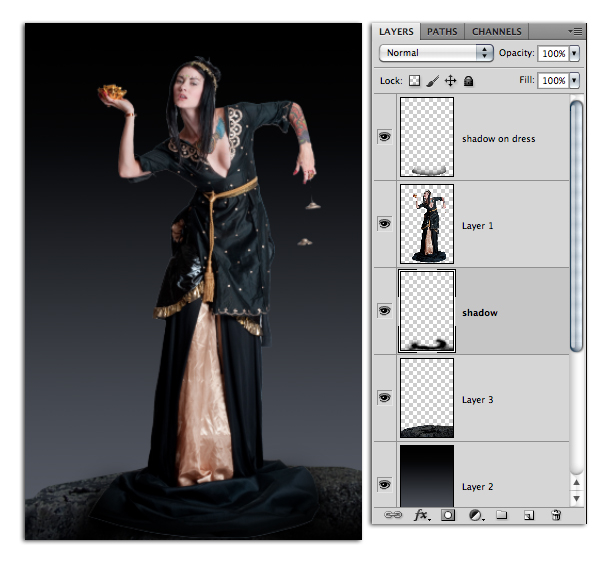
Task: Toggle visibility of Layer 1
Action: pyautogui.click(x=385, y=223)
